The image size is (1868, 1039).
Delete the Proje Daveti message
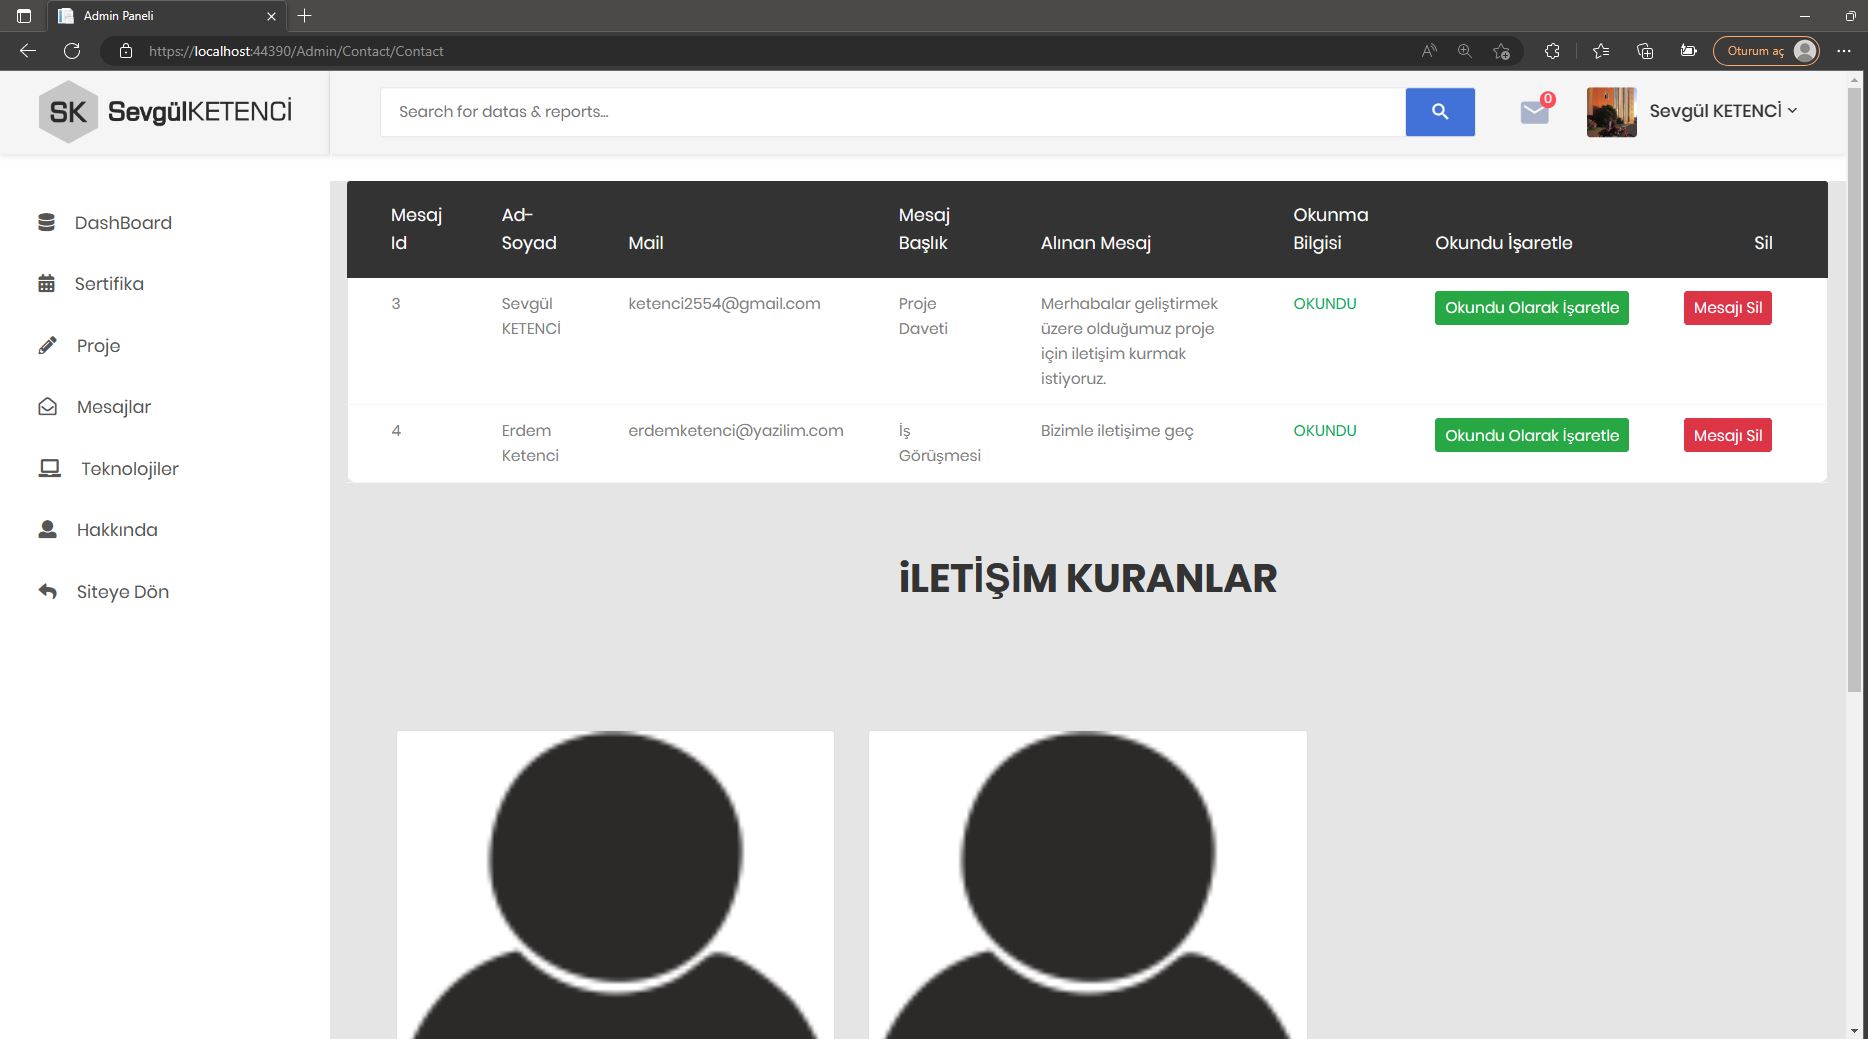click(1727, 308)
